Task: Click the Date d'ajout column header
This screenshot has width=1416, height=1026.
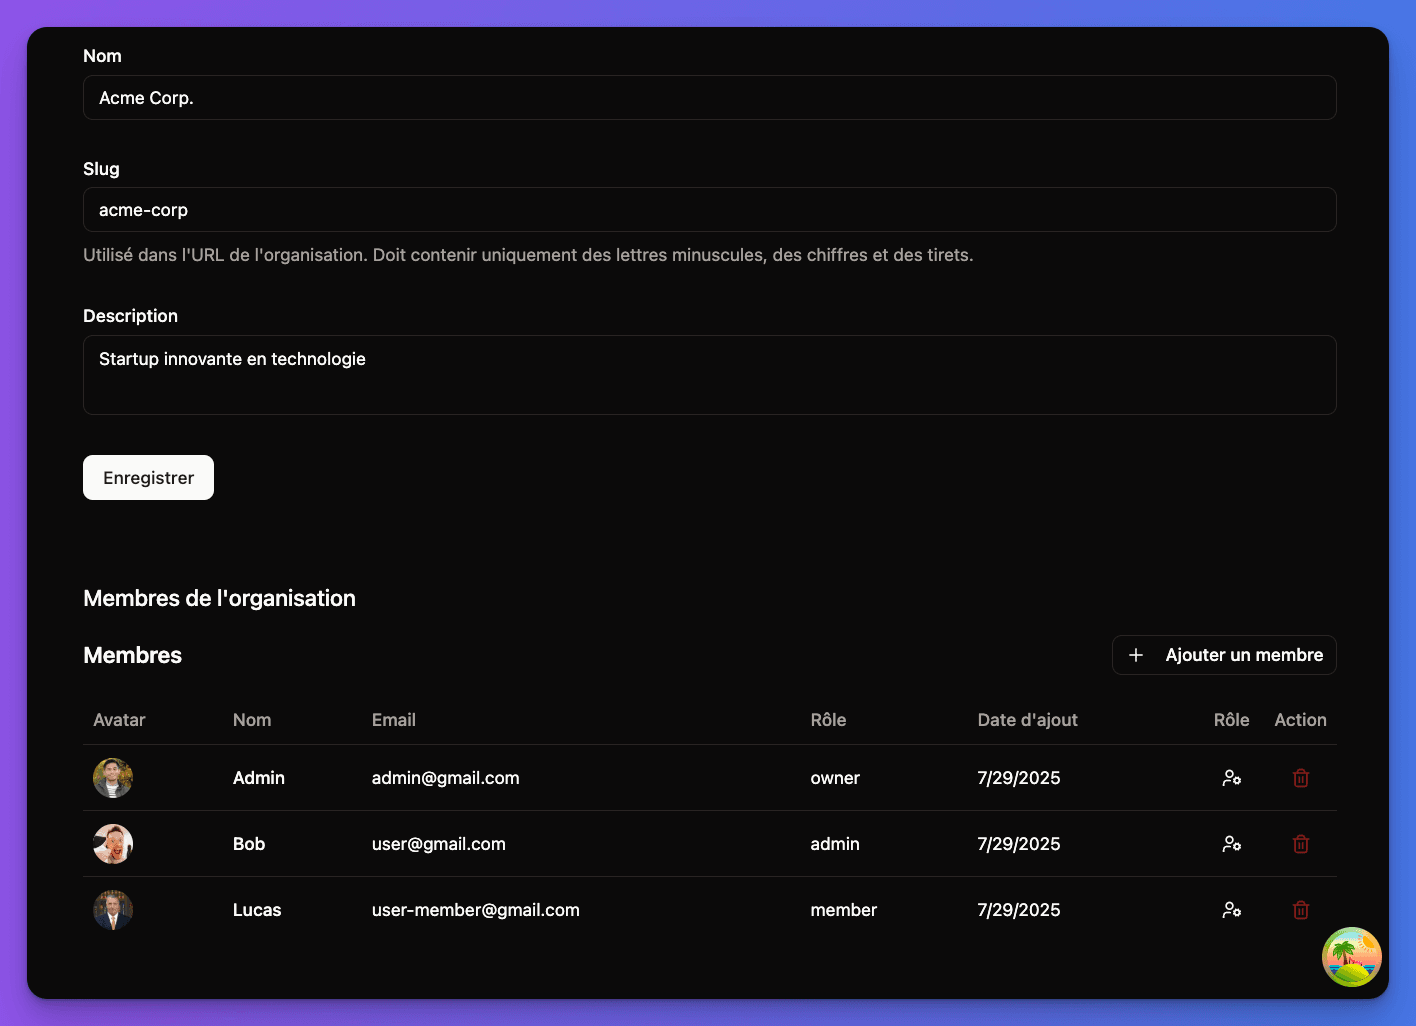Action: pyautogui.click(x=1027, y=719)
